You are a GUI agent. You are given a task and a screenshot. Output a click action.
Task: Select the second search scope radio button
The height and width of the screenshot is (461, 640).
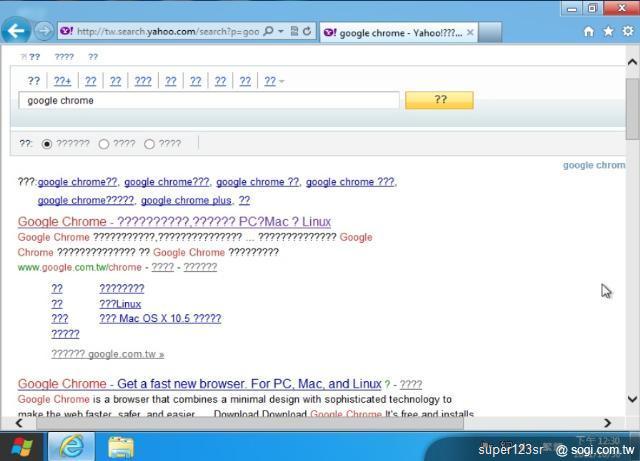104,144
